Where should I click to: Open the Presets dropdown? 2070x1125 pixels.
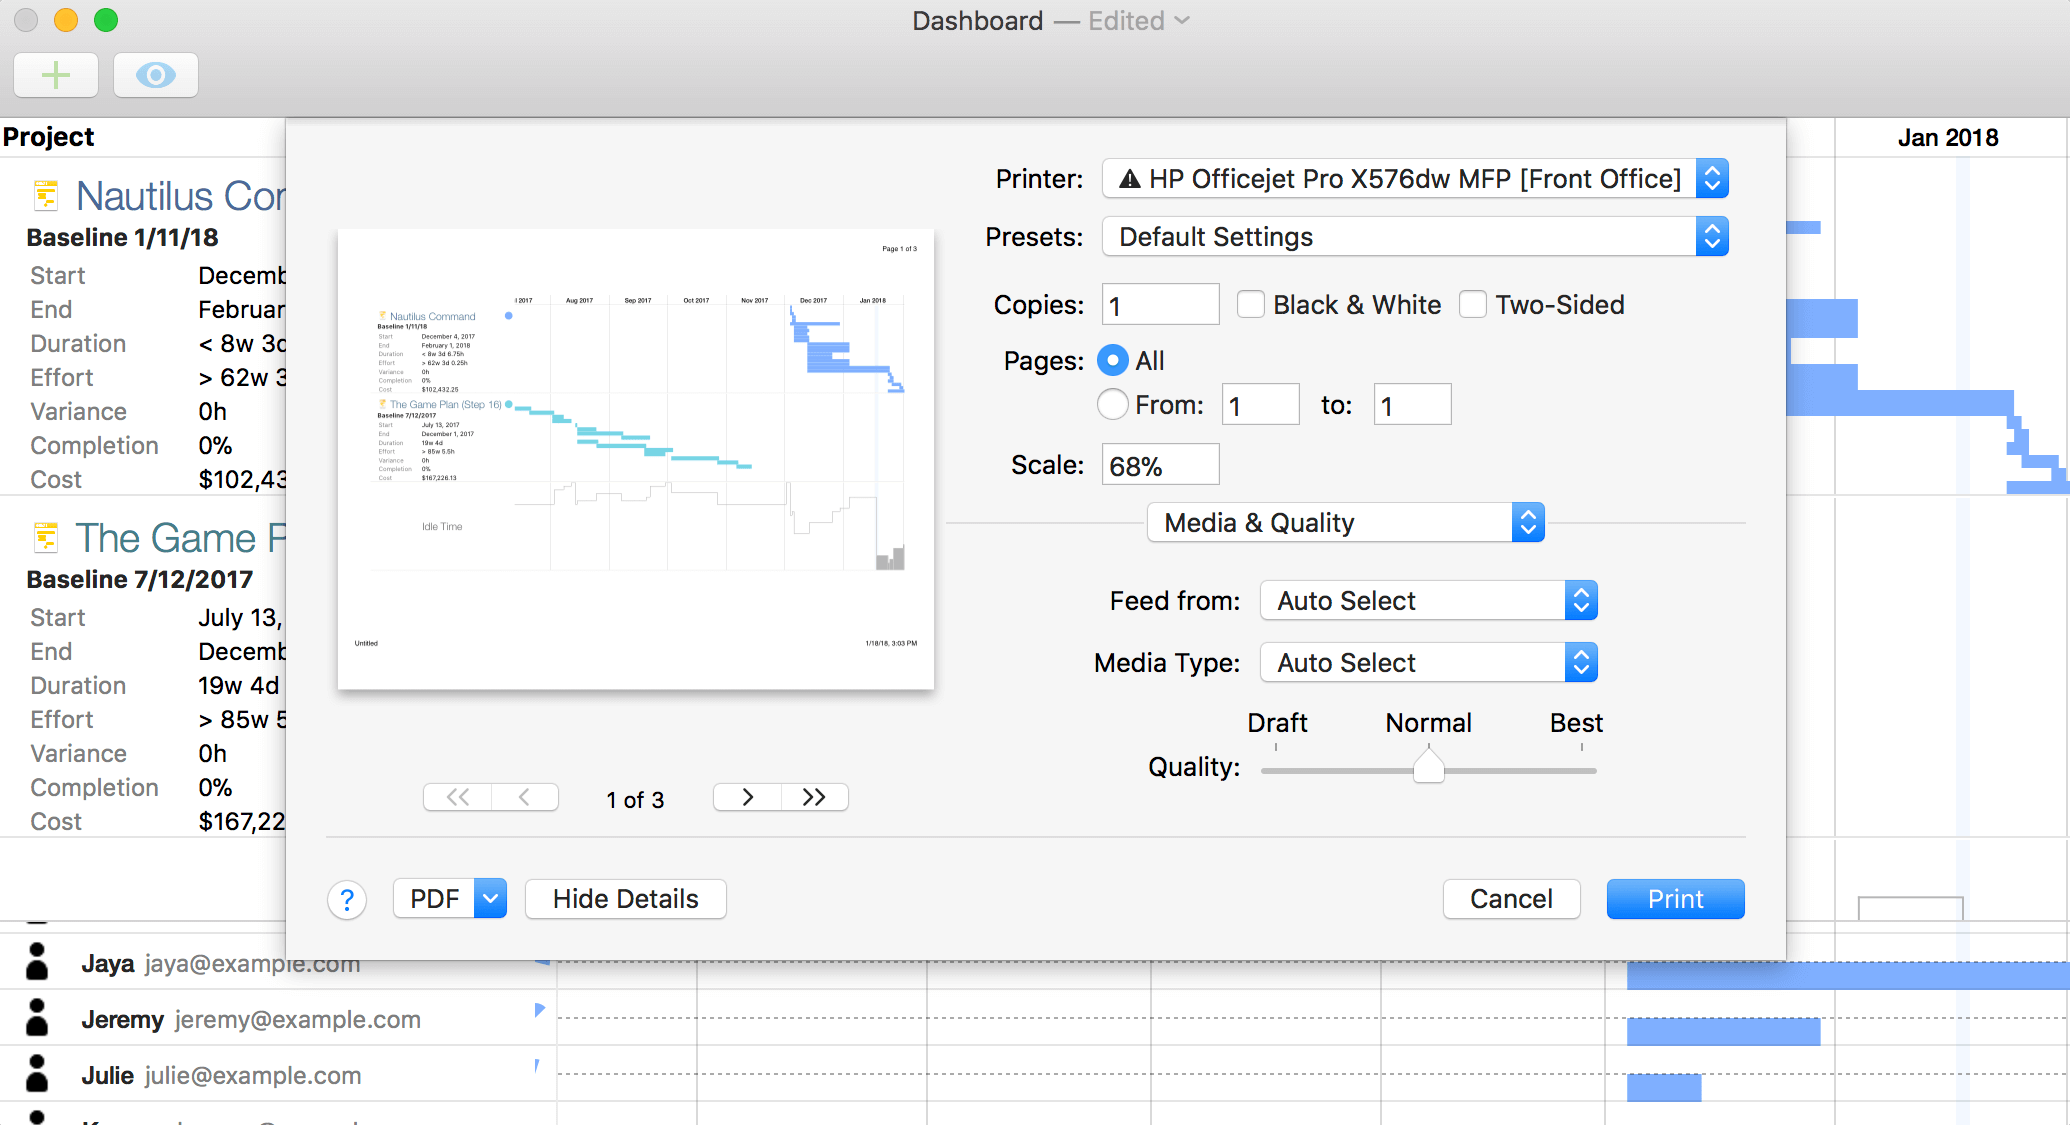pos(1415,237)
